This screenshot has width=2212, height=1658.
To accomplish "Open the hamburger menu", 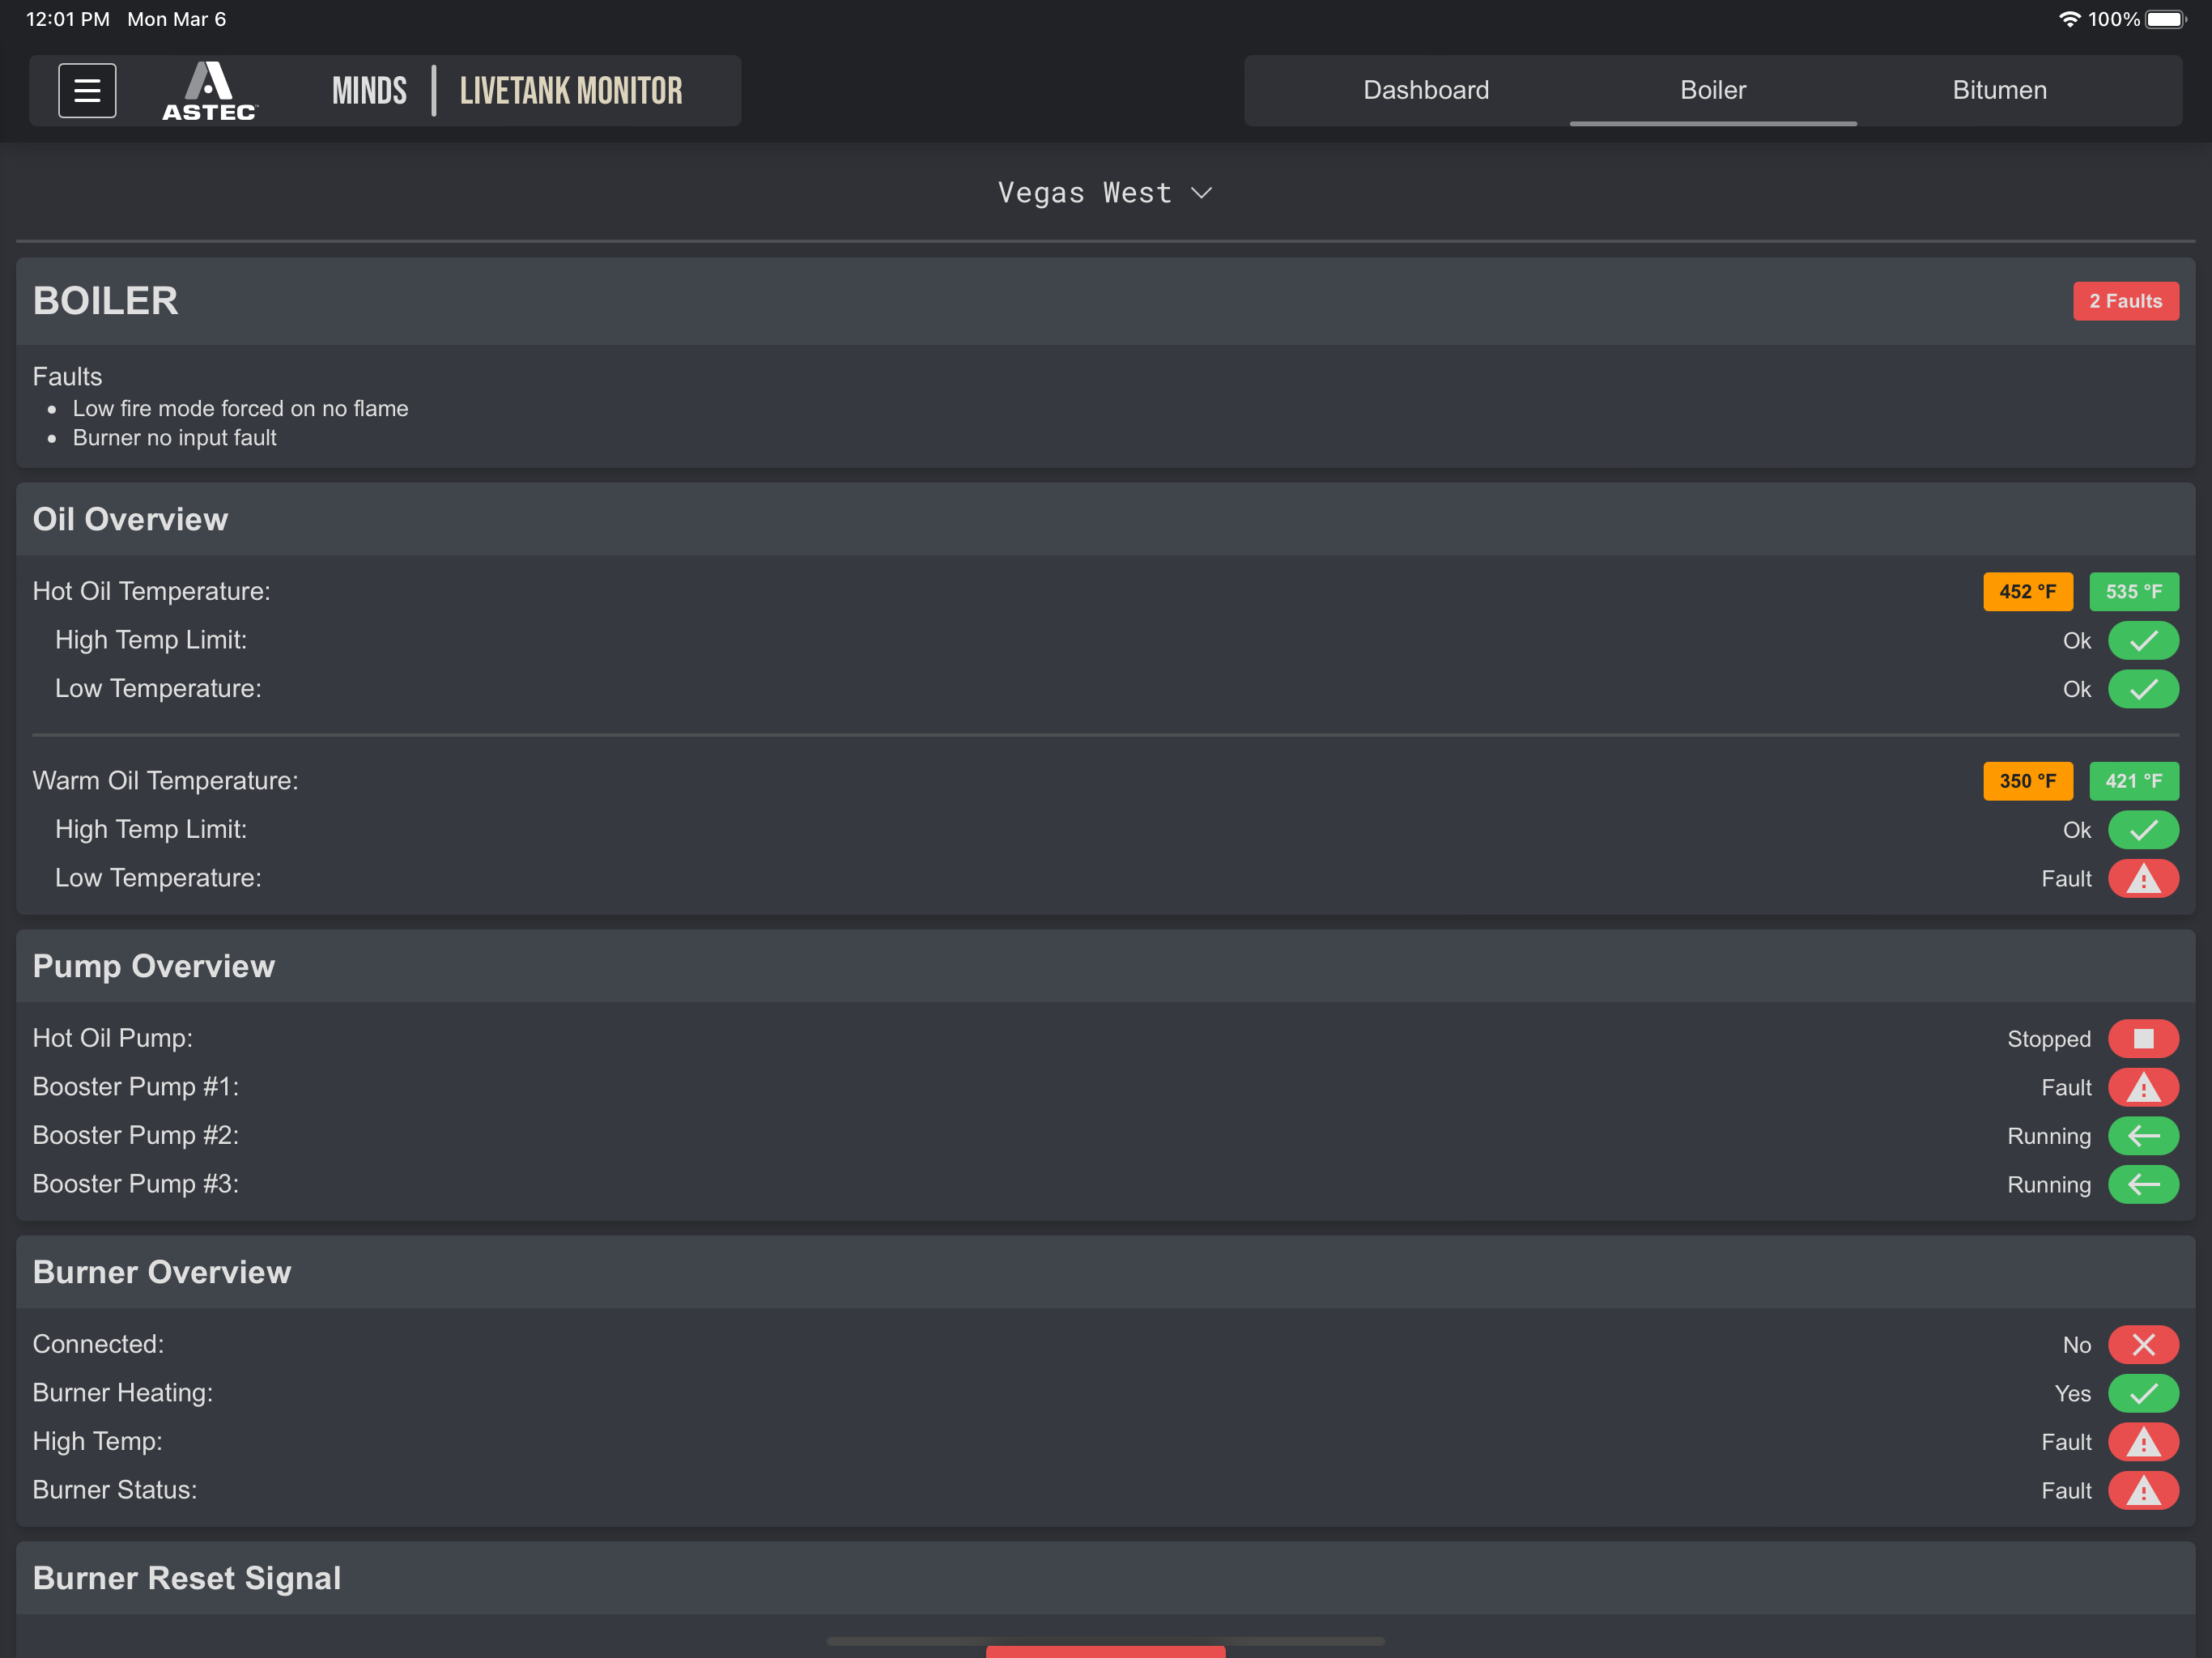I will (87, 91).
